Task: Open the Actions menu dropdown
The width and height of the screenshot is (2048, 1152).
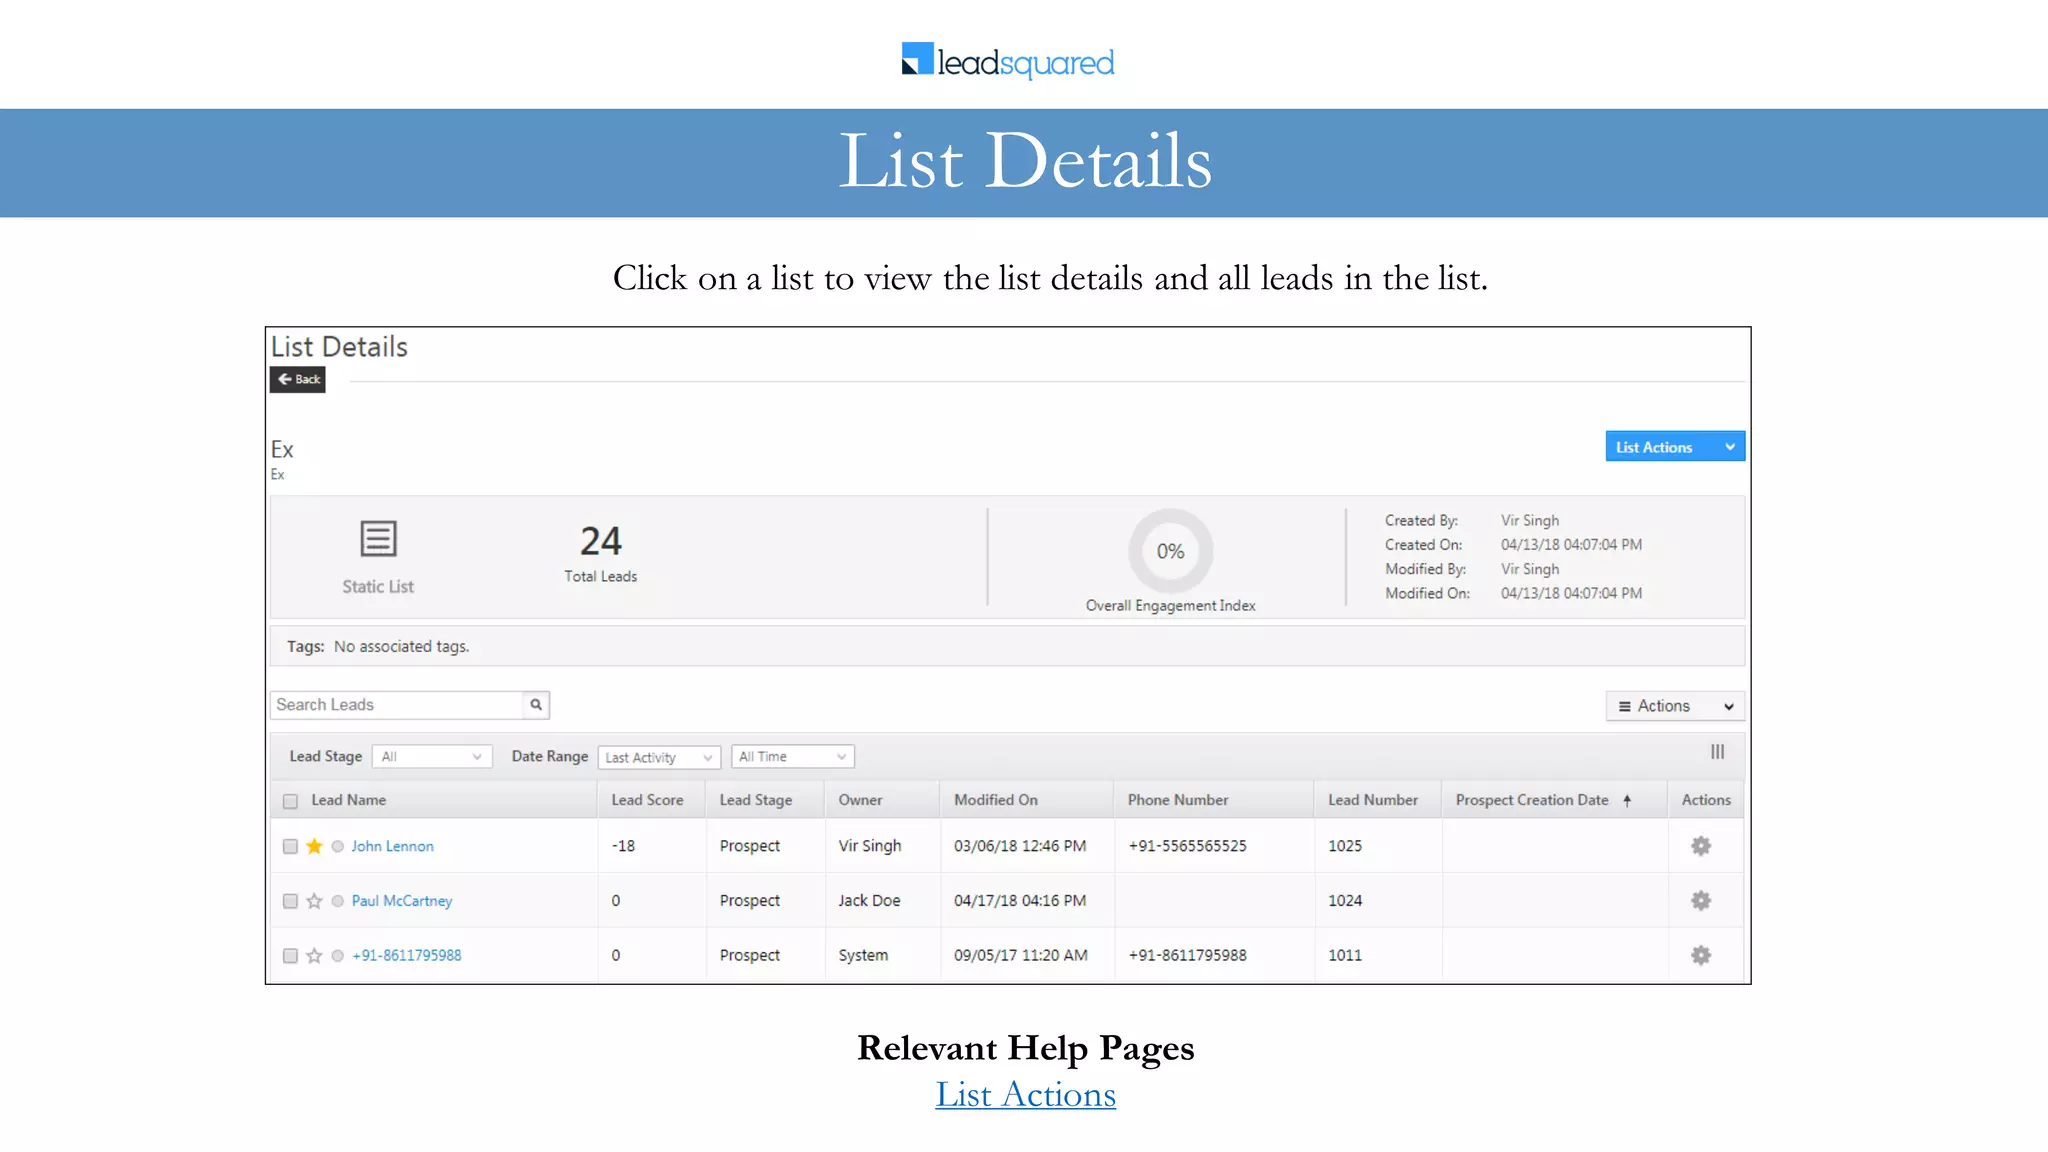Action: (1675, 706)
